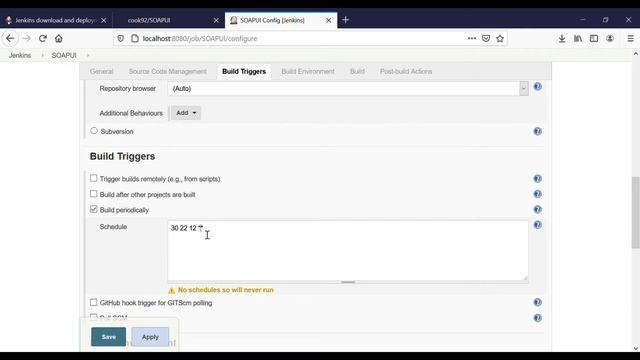Click the Schedule textarea resize handle bar
This screenshot has height=360, width=640.
[x=348, y=282]
